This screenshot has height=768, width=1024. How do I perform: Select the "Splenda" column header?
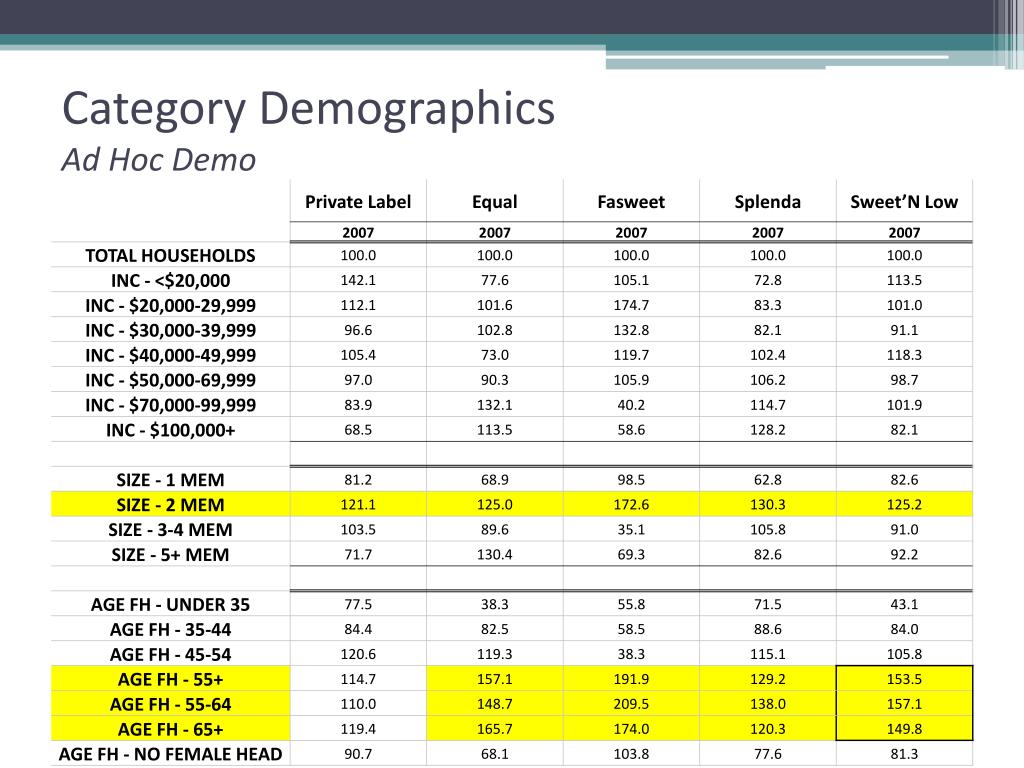pos(767,202)
